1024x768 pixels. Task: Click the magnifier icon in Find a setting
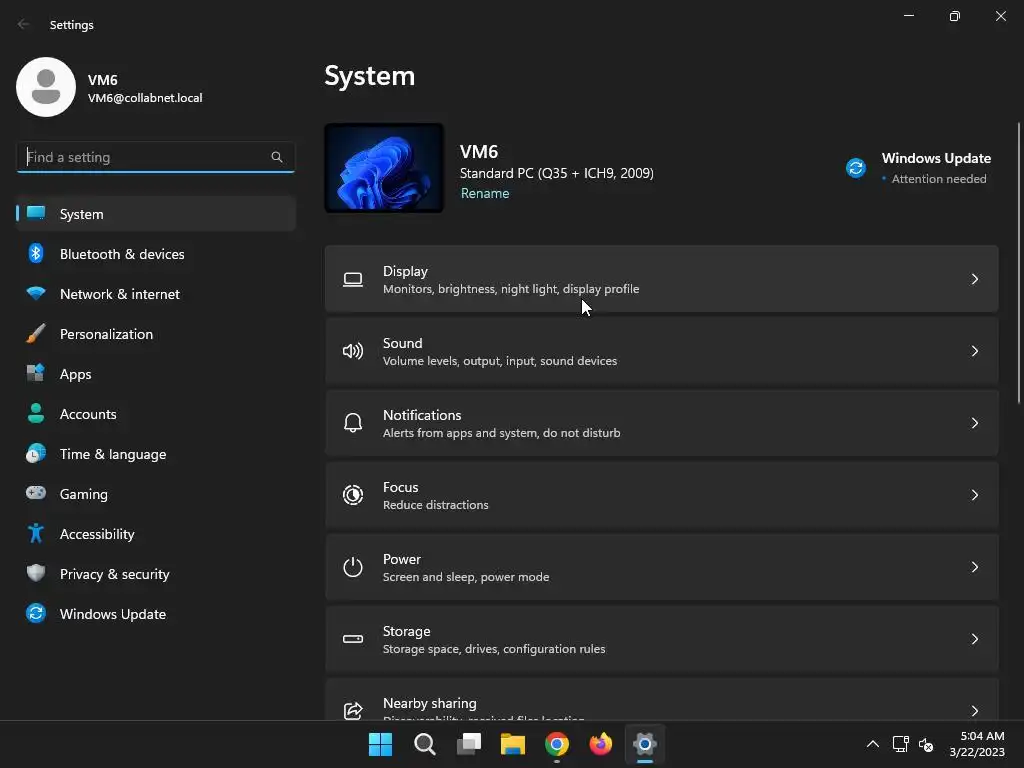[277, 157]
